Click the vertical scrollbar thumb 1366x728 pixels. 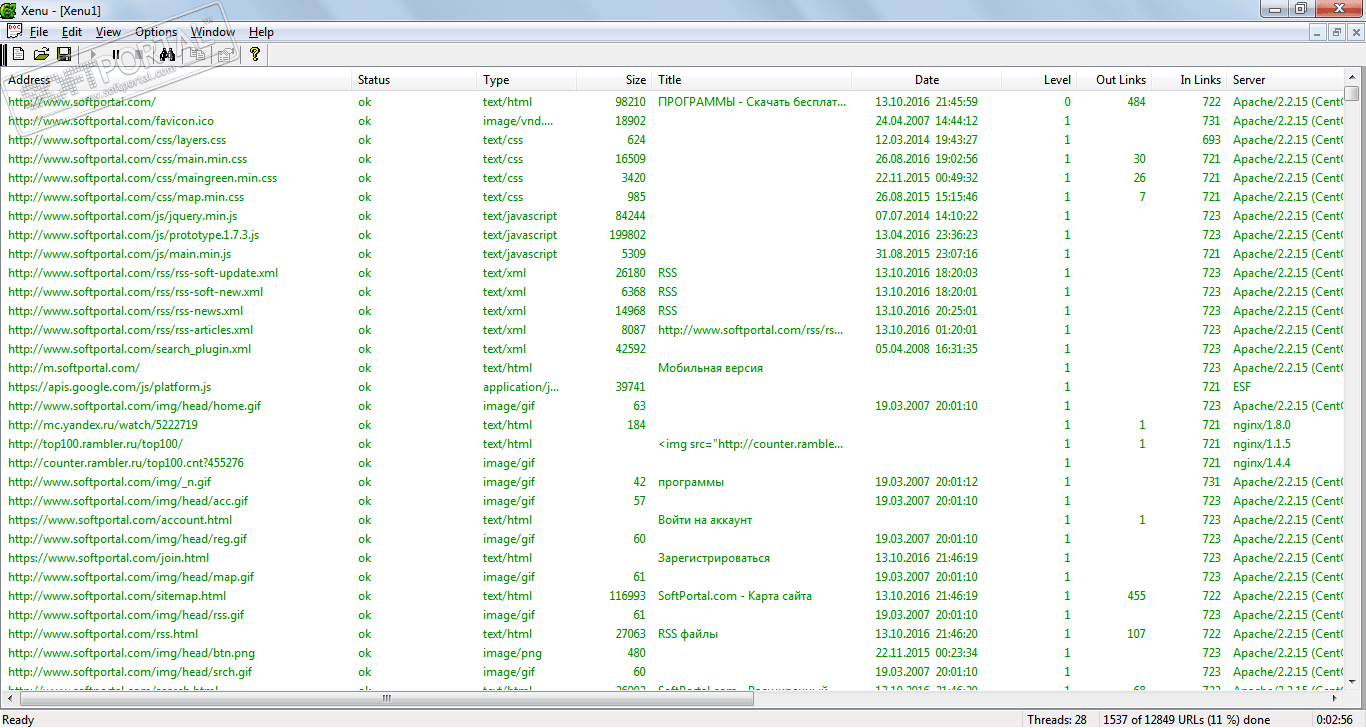coord(1352,94)
